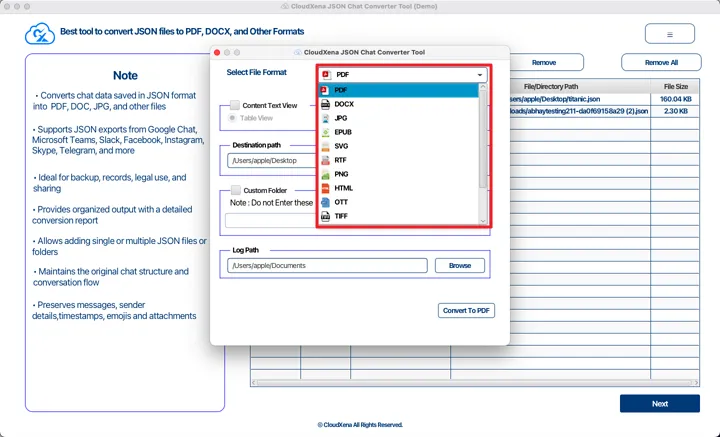Collapse the Select File Format dropdown arrow
This screenshot has height=437, width=720.
(480, 75)
